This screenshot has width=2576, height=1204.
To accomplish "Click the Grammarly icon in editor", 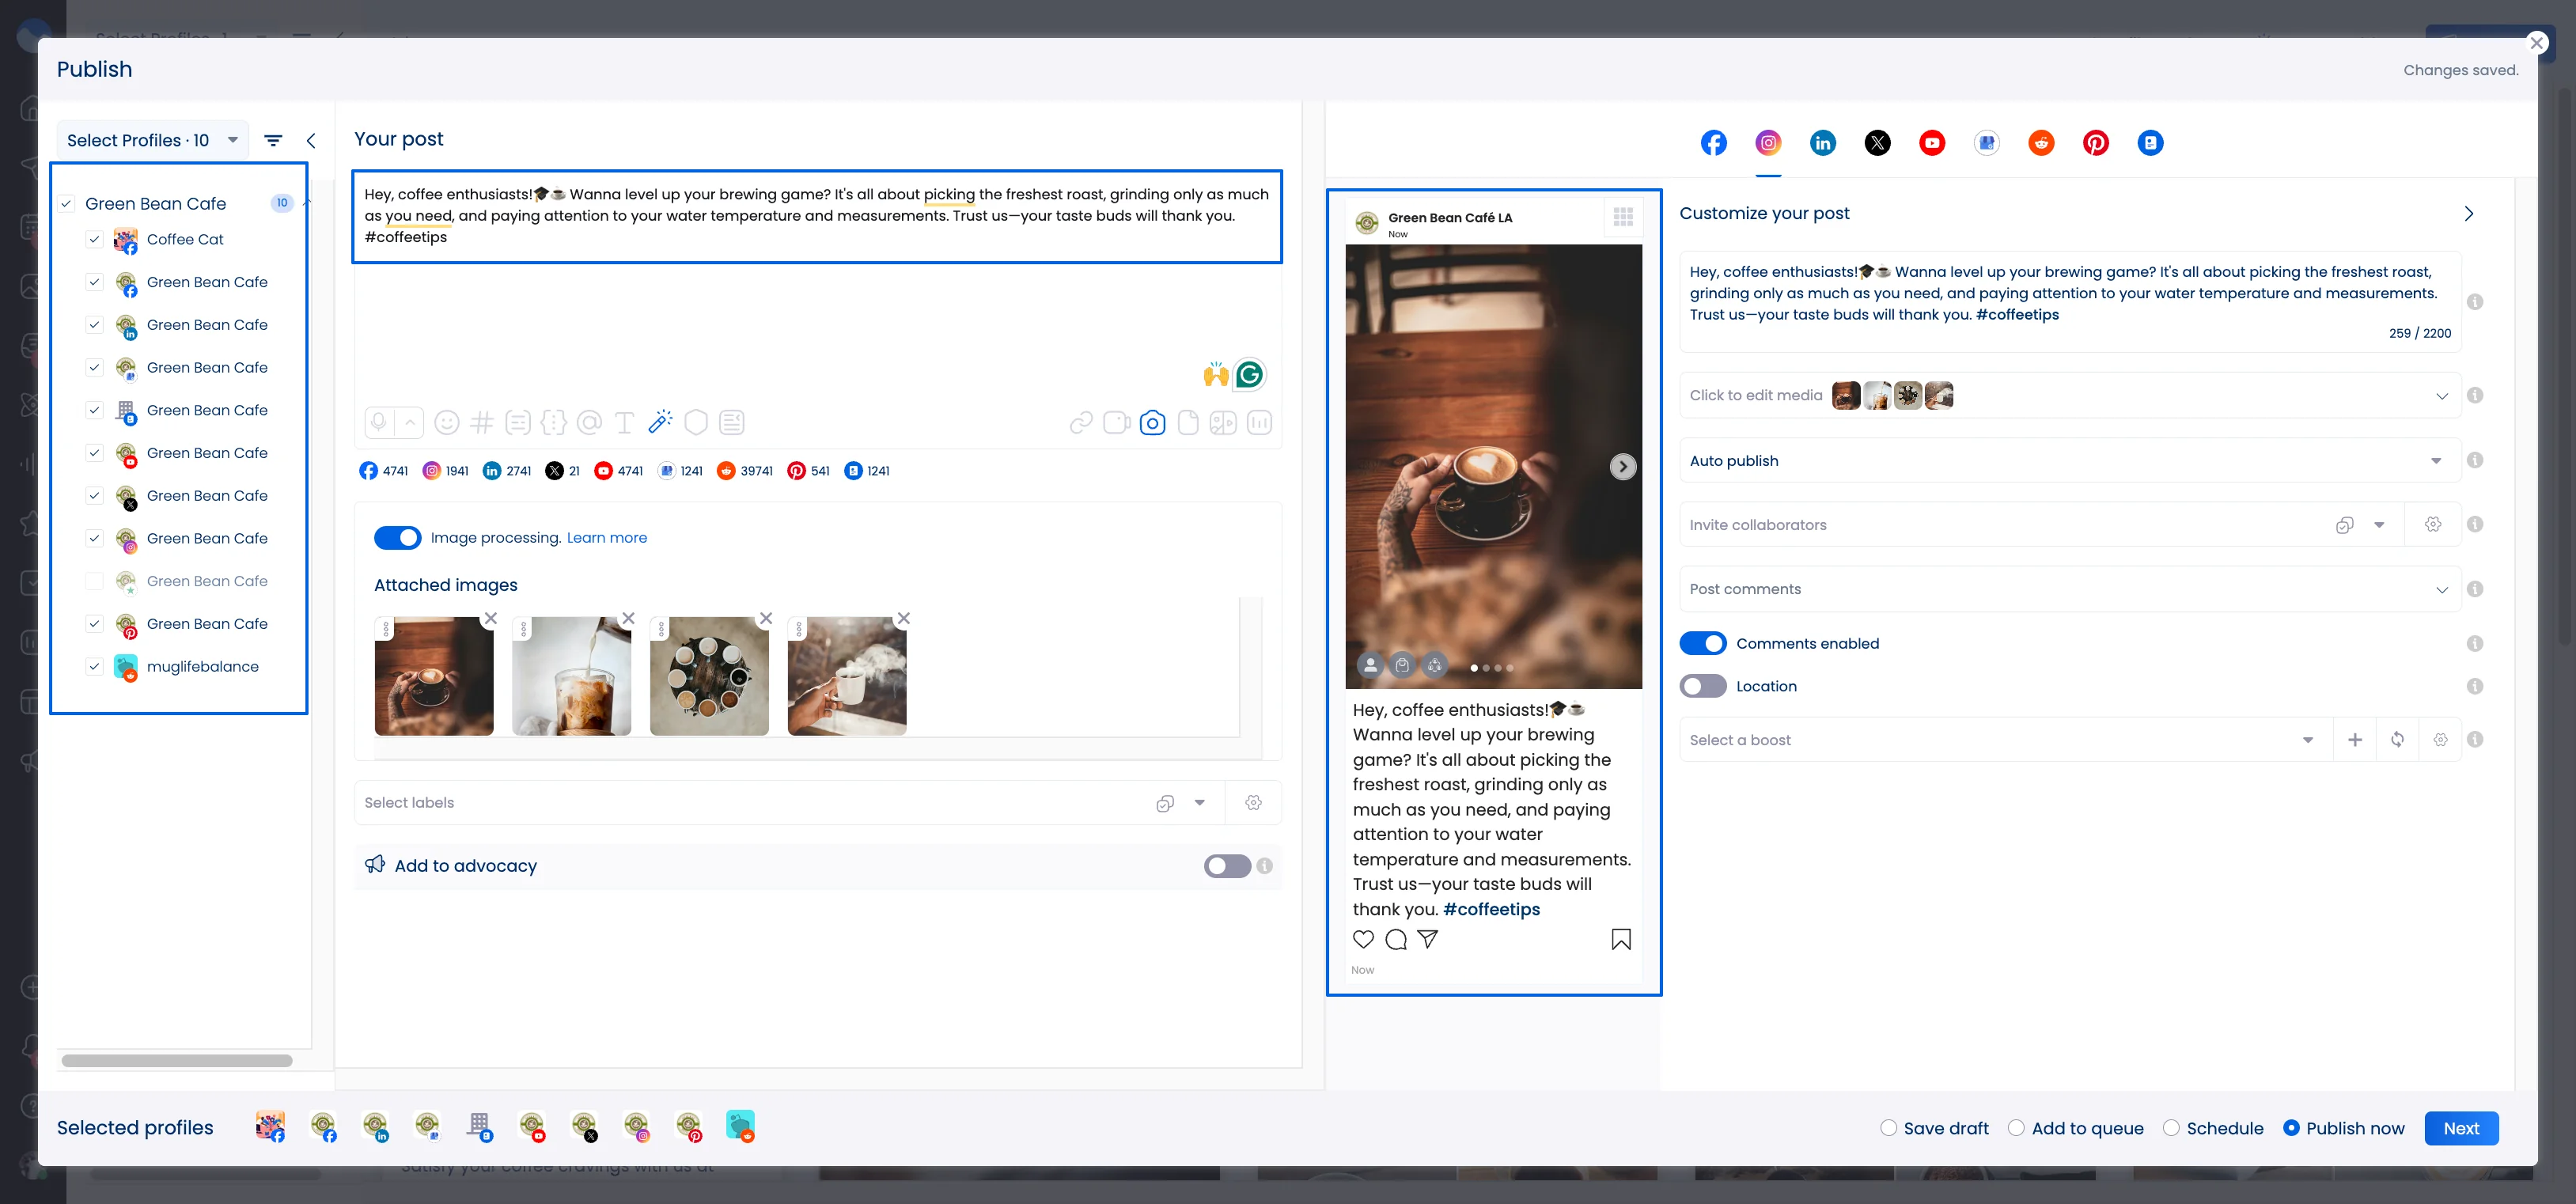I will (x=1249, y=375).
